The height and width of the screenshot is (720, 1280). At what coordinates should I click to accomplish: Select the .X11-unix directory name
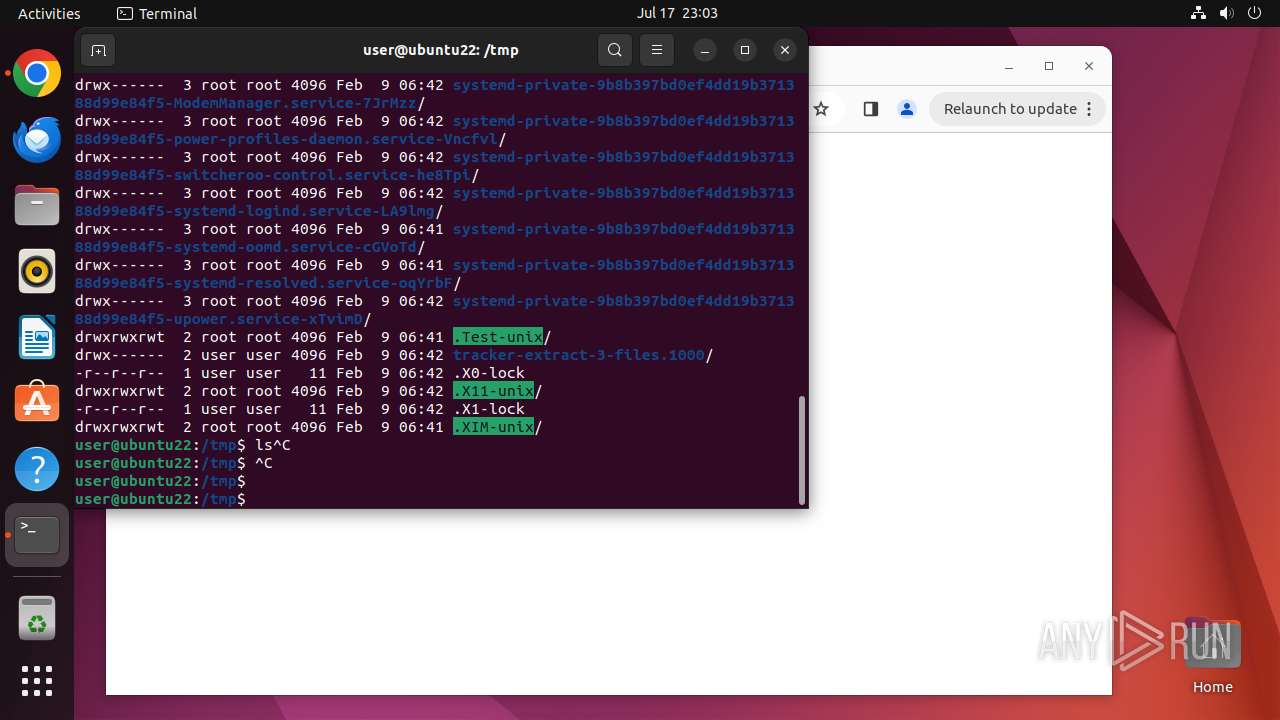pyautogui.click(x=493, y=391)
